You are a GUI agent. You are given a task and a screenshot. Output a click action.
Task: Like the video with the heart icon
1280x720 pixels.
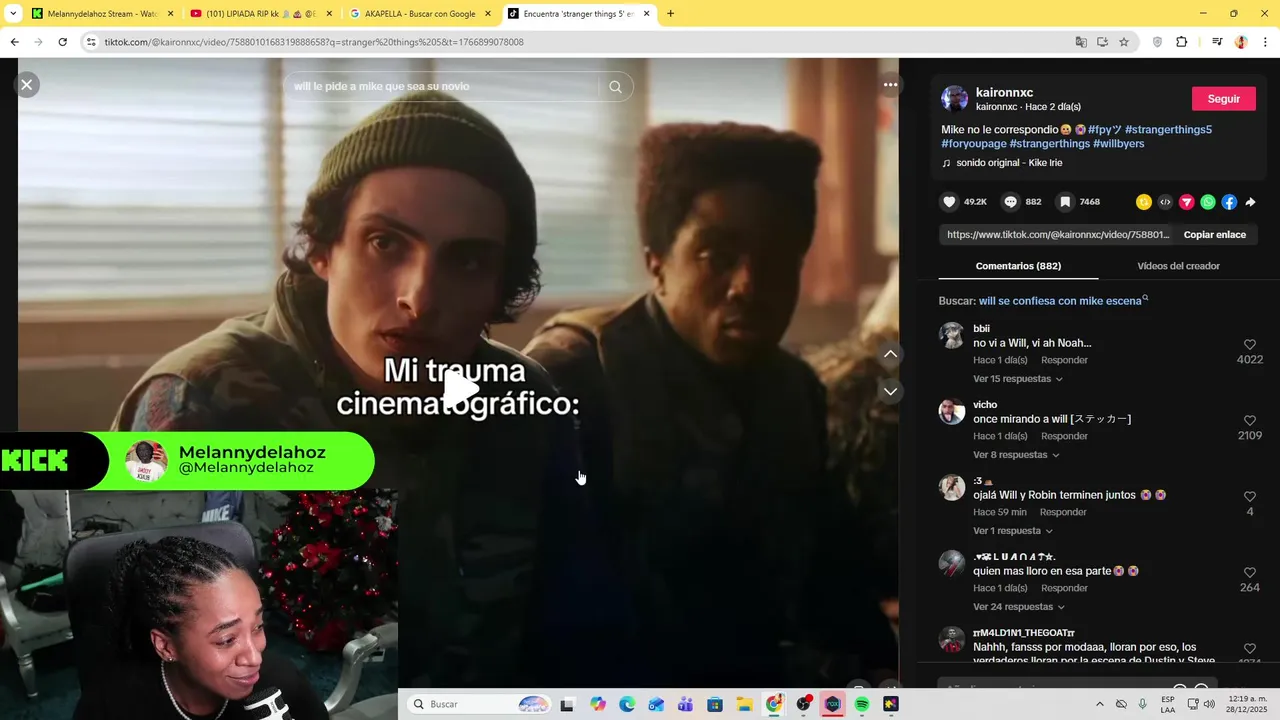coord(949,202)
